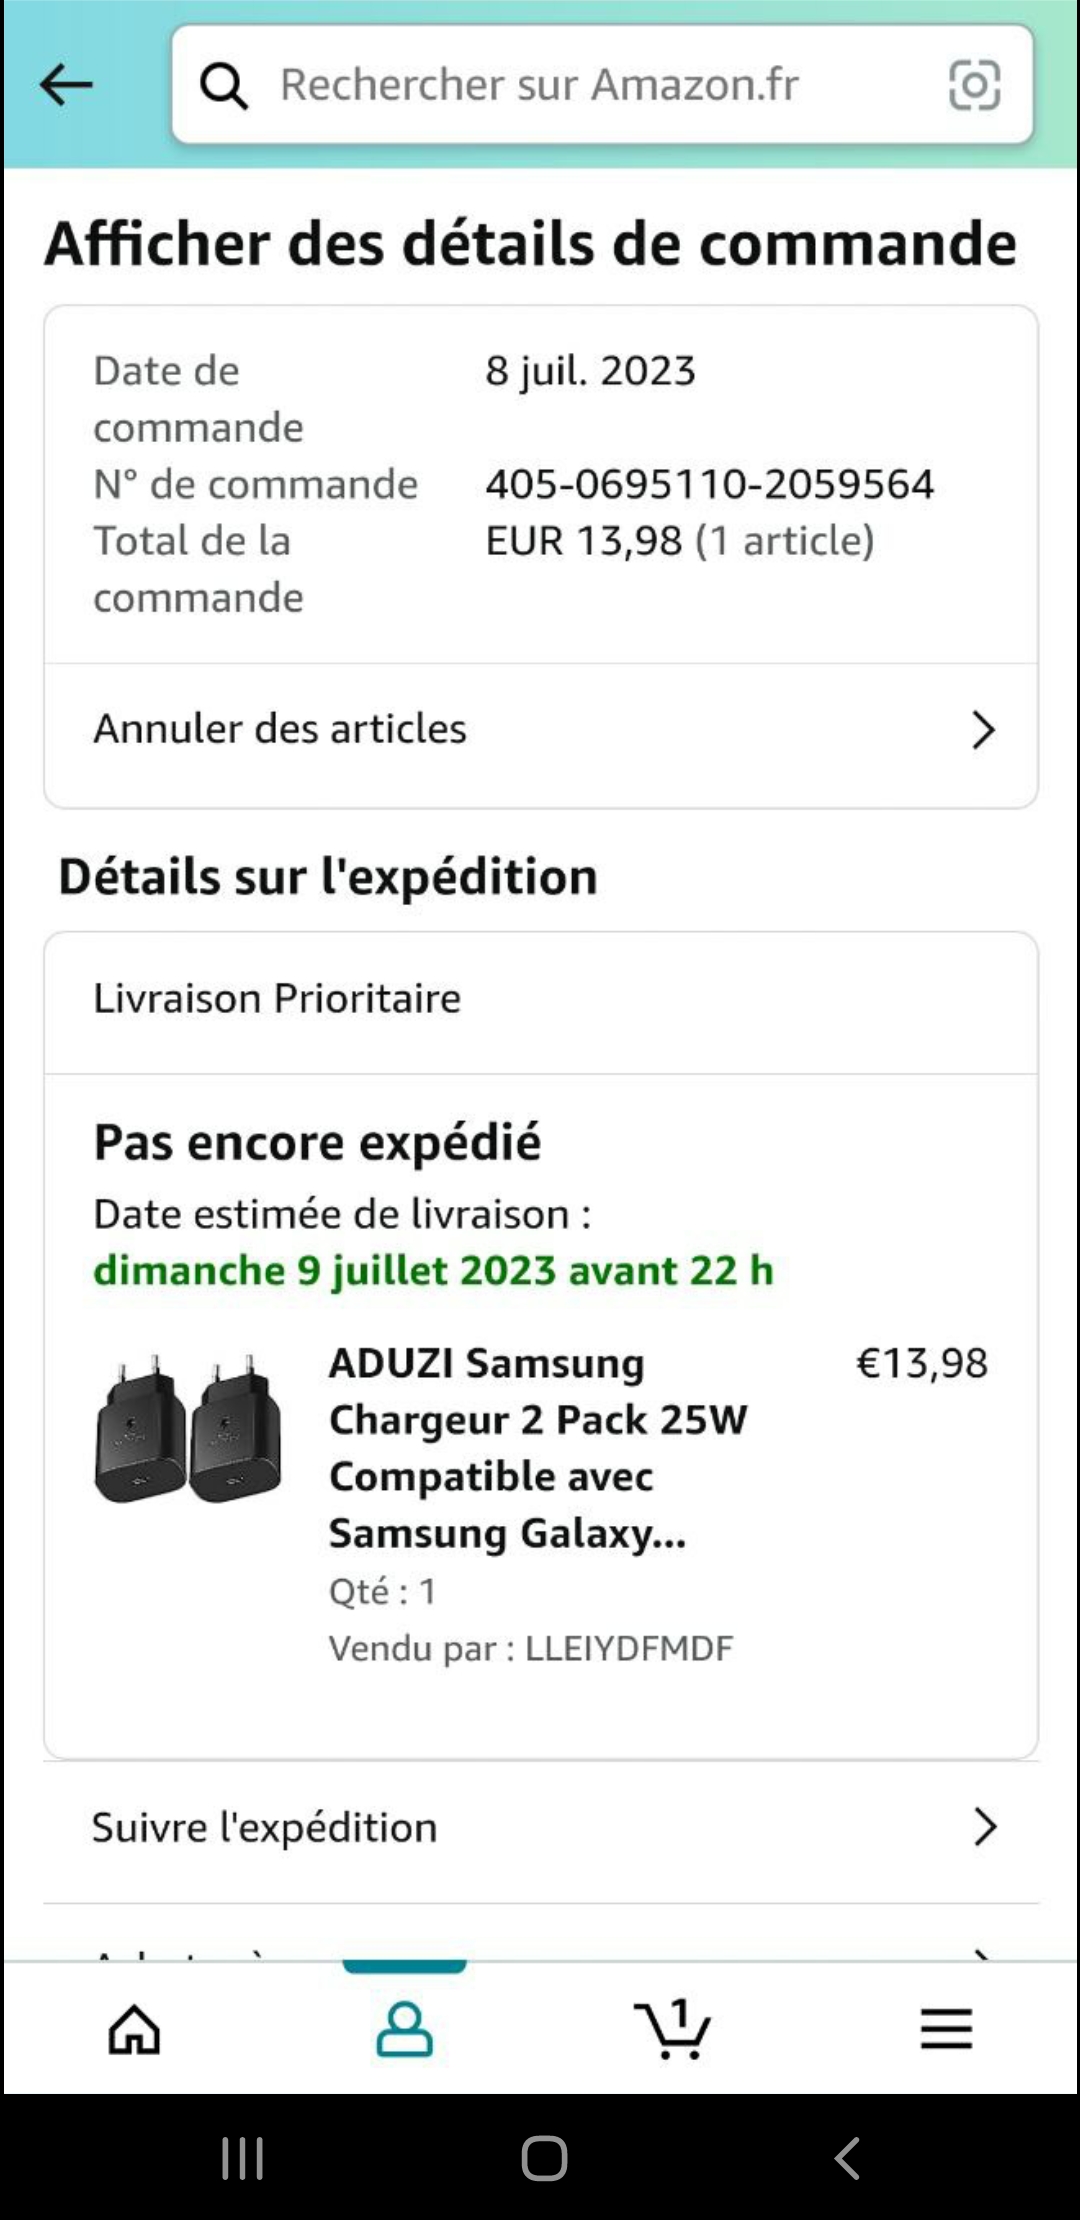1080x2220 pixels.
Task: Tap the search magnifier icon
Action: click(x=224, y=86)
